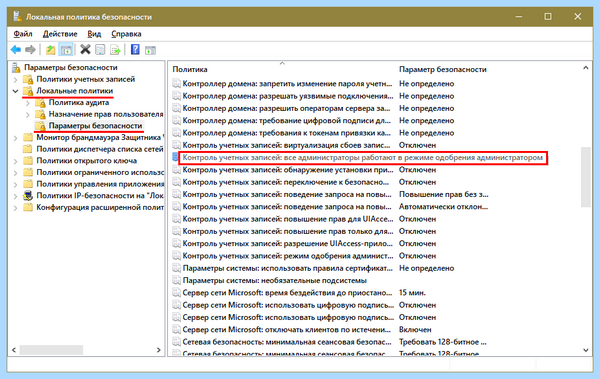600x379 pixels.
Task: Open the Справка menu
Action: [126, 34]
